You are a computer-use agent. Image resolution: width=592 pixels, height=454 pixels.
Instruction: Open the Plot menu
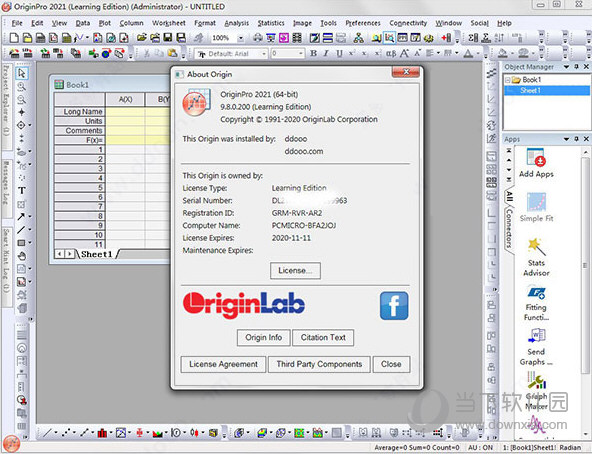[105, 23]
